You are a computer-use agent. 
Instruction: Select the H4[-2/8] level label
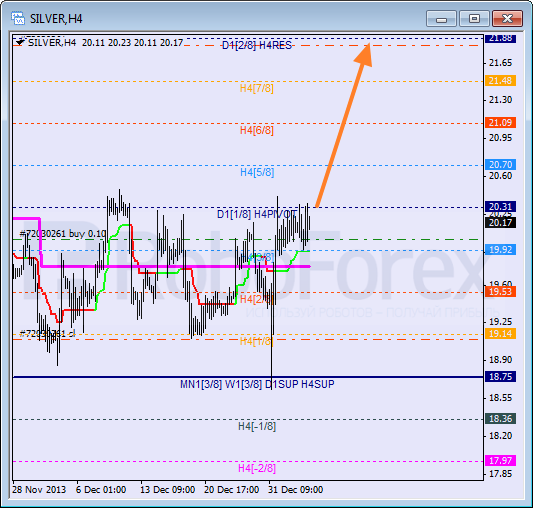(257, 469)
